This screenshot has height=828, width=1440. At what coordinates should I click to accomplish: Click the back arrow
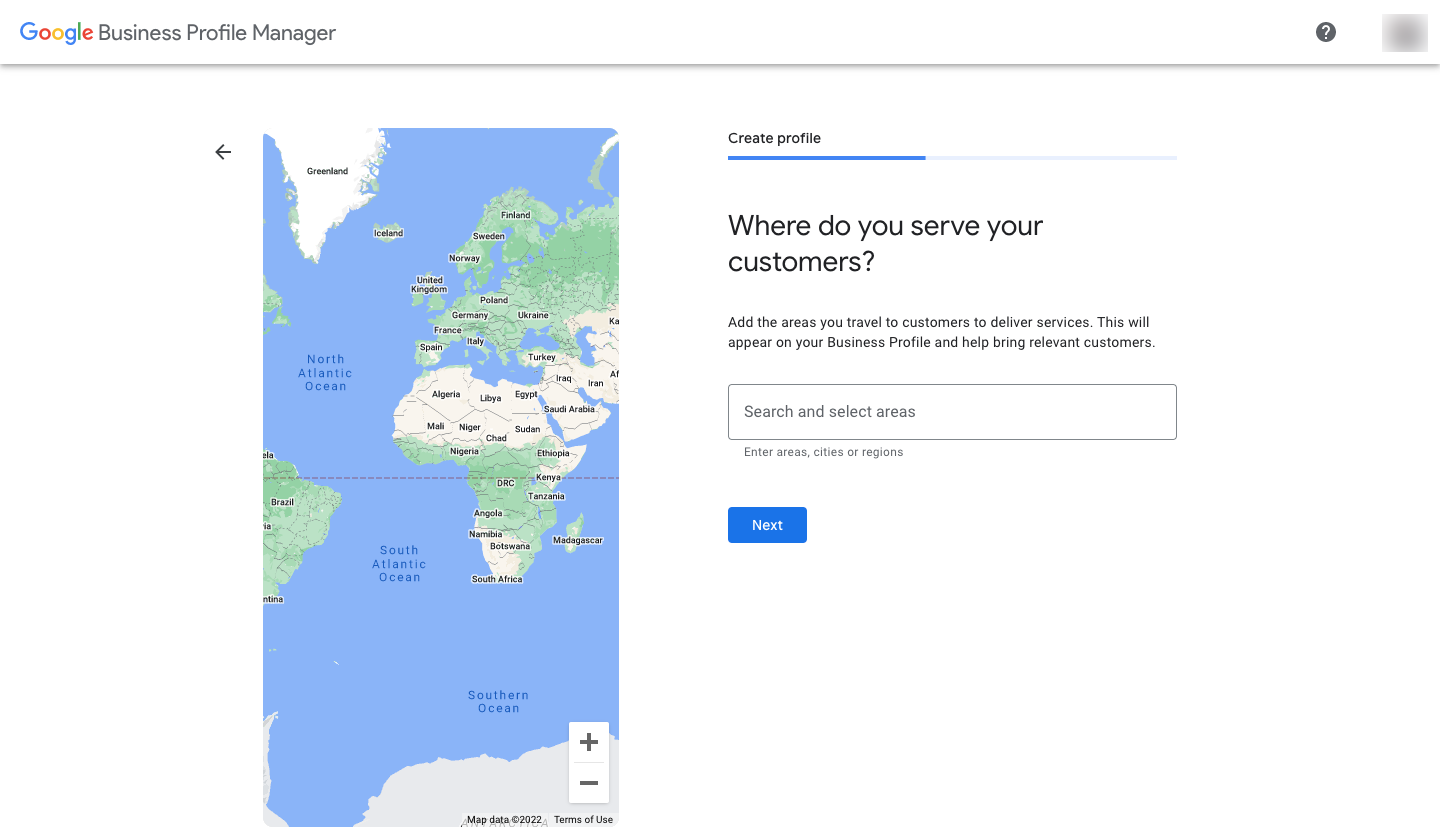coord(222,151)
